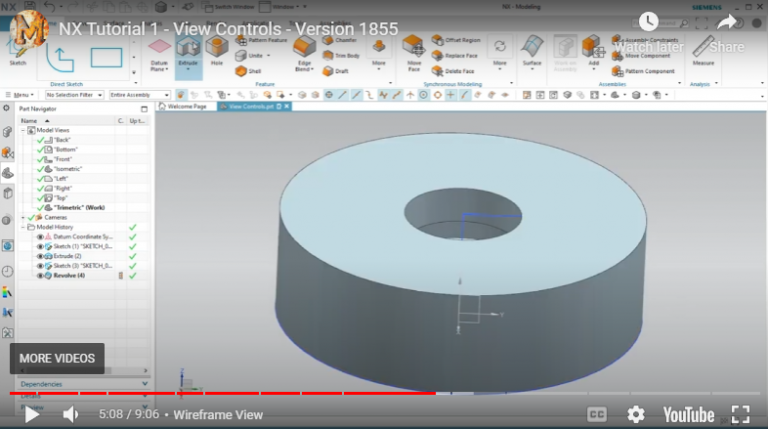
Task: Click the Chamfer tool
Action: (340, 40)
